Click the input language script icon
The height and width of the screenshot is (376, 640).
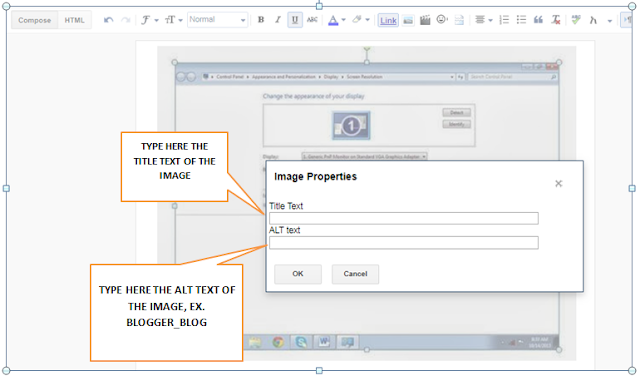pos(593,20)
